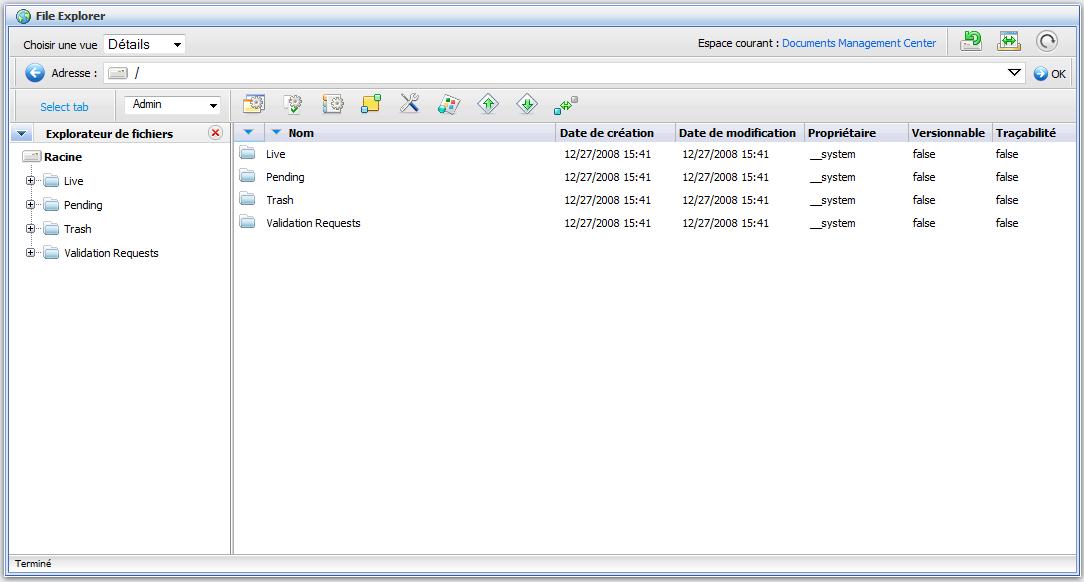
Task: Sort by Date de modification column header
Action: (737, 133)
